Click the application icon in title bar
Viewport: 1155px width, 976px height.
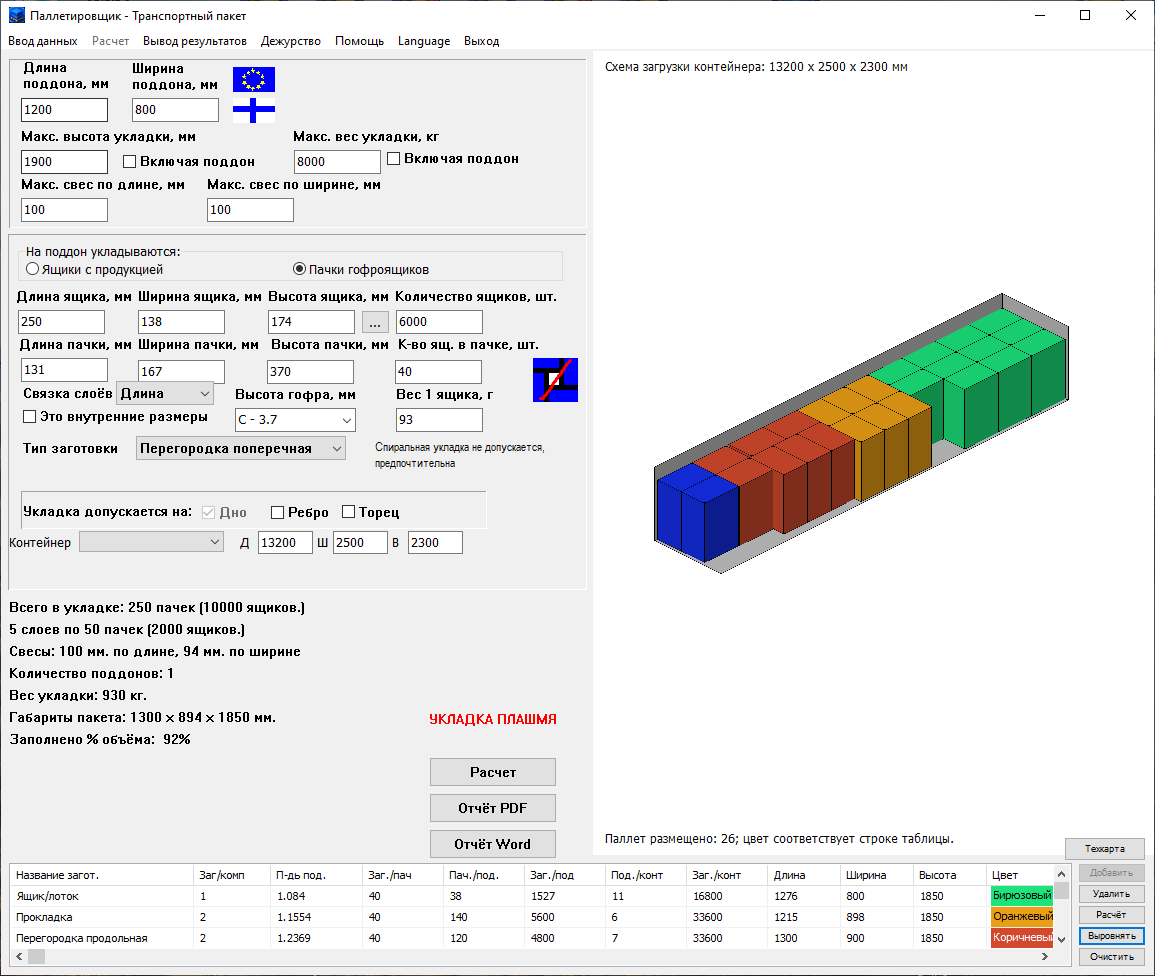click(16, 15)
